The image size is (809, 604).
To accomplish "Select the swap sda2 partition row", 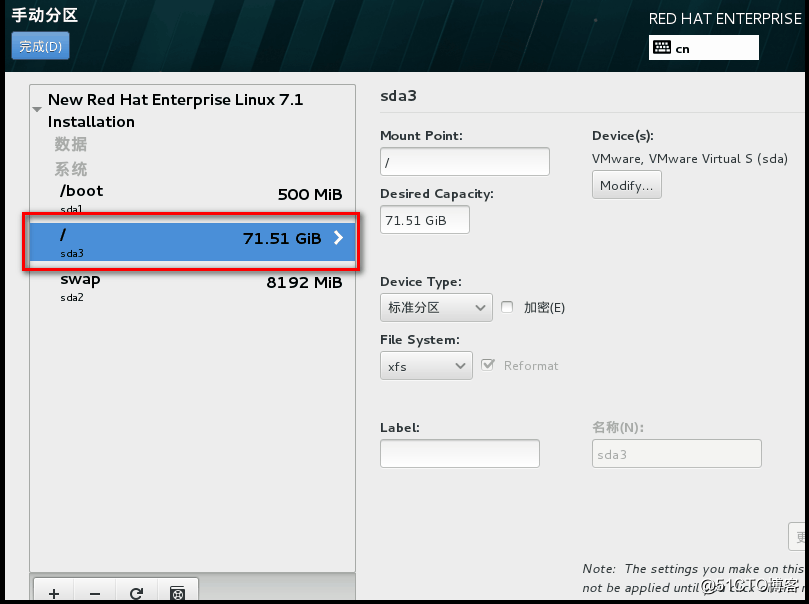I will (x=193, y=287).
